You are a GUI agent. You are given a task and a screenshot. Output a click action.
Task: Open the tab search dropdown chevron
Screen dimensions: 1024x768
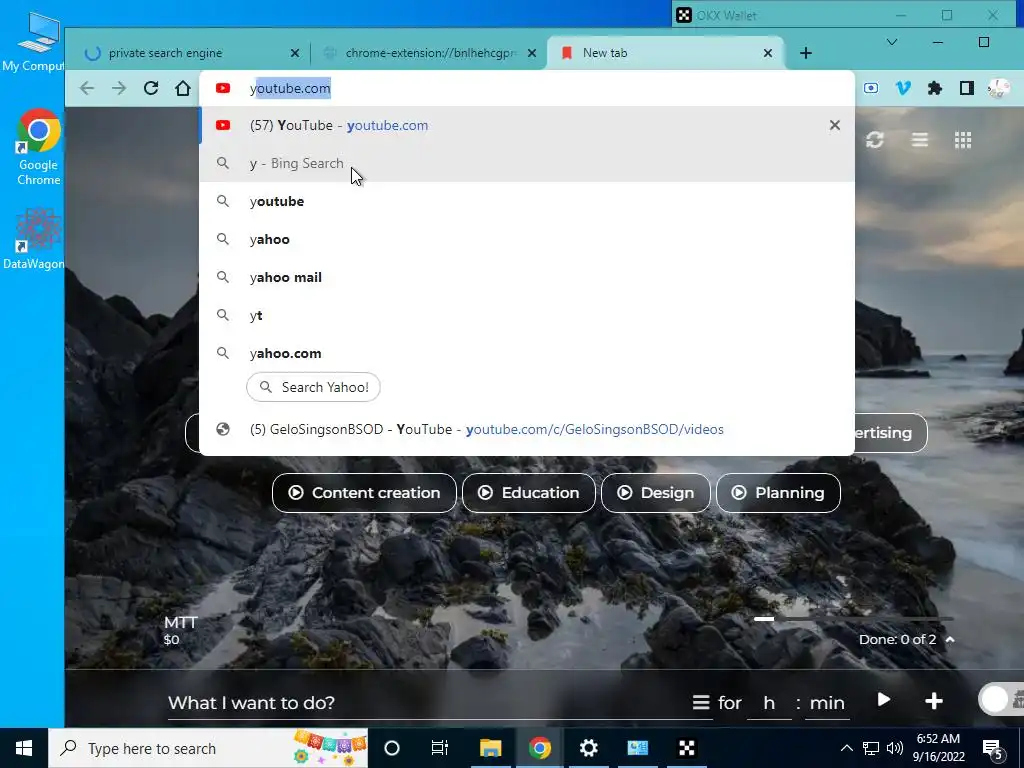(891, 42)
